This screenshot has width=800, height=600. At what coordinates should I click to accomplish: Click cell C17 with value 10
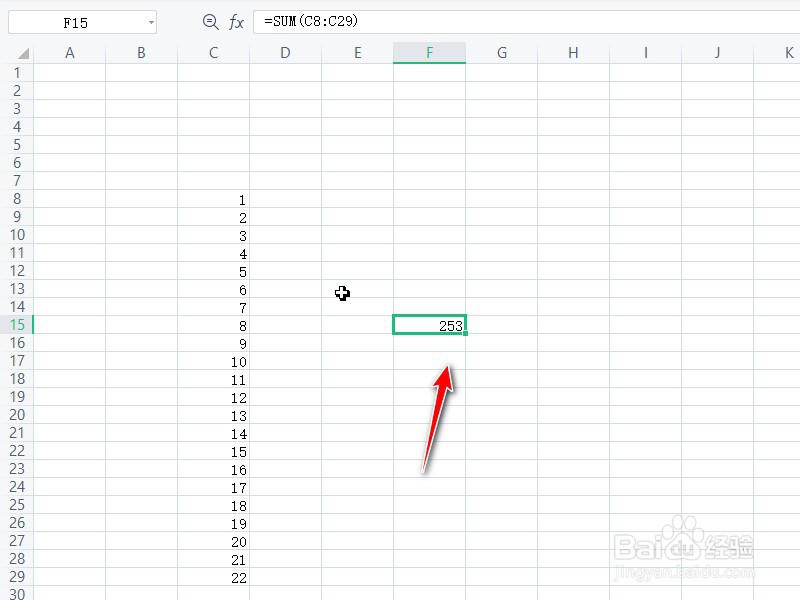213,361
